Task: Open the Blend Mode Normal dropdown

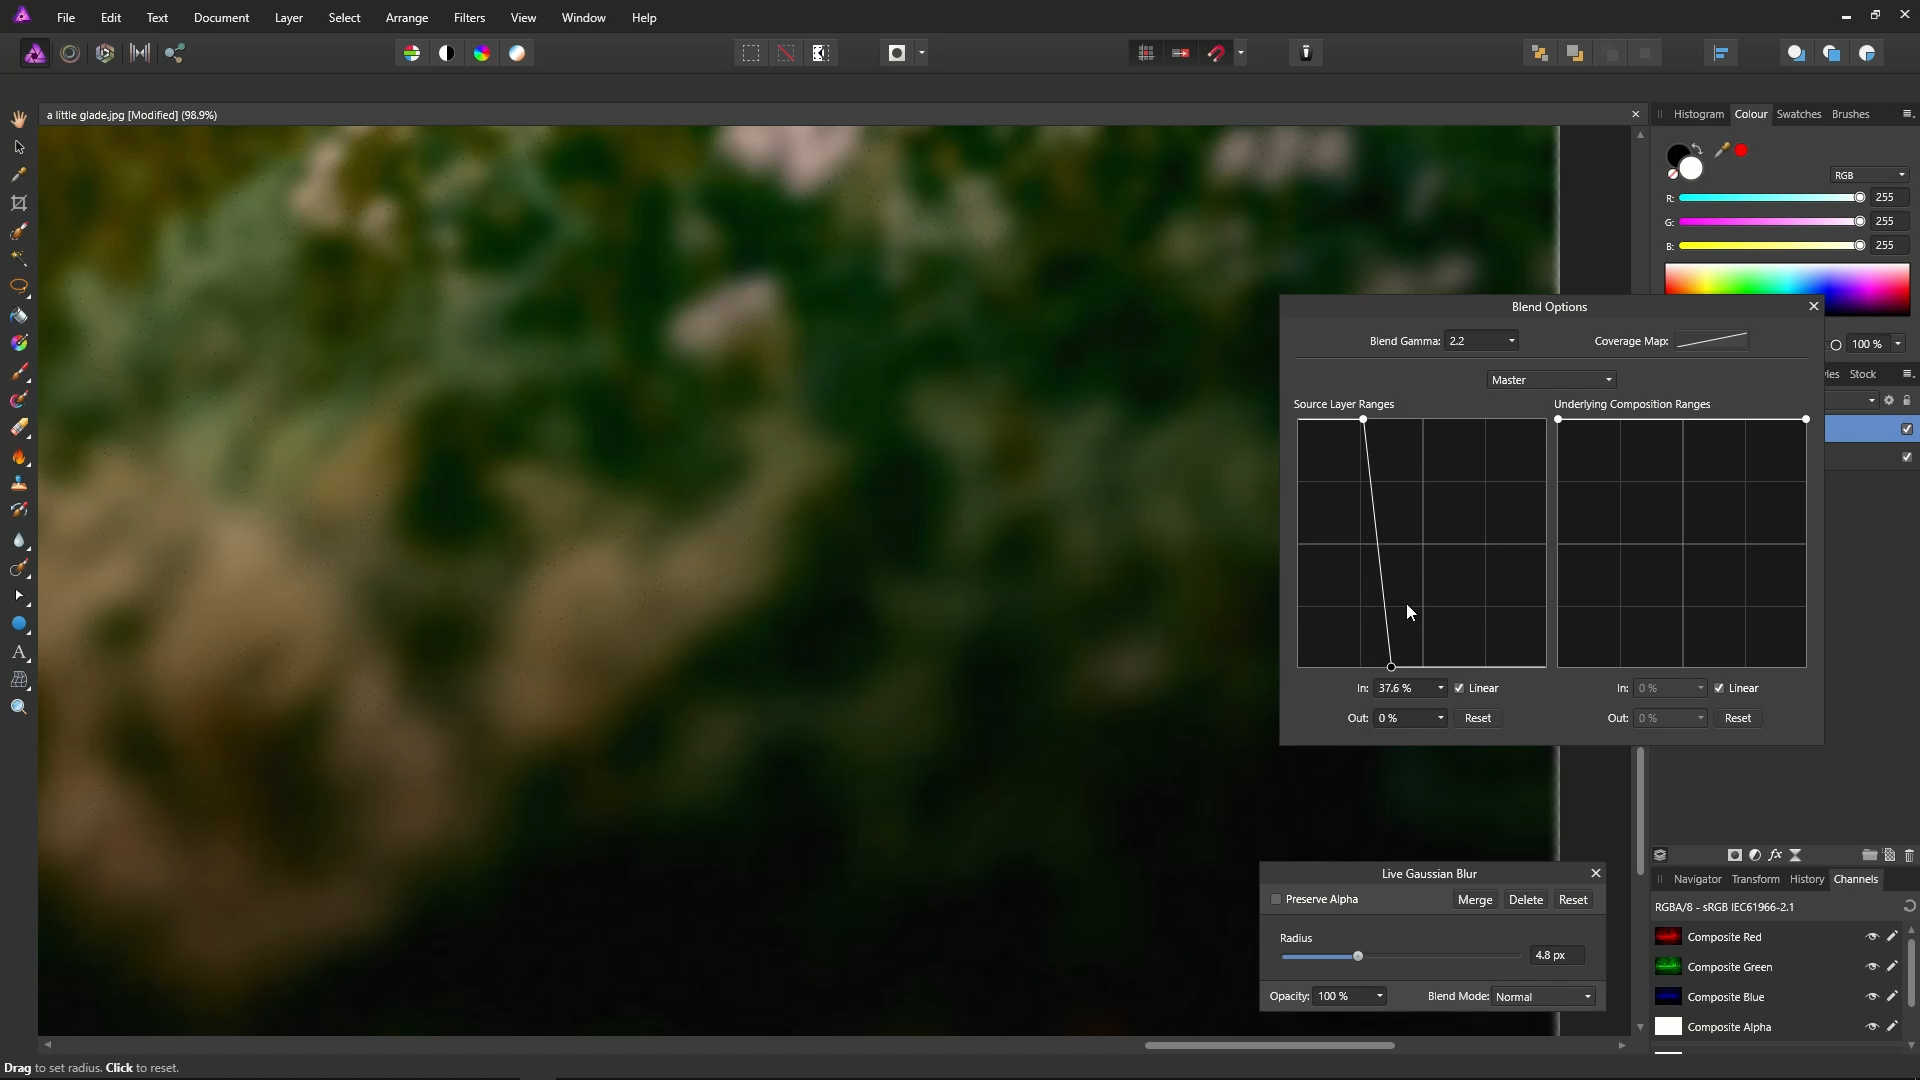Action: click(x=1543, y=996)
